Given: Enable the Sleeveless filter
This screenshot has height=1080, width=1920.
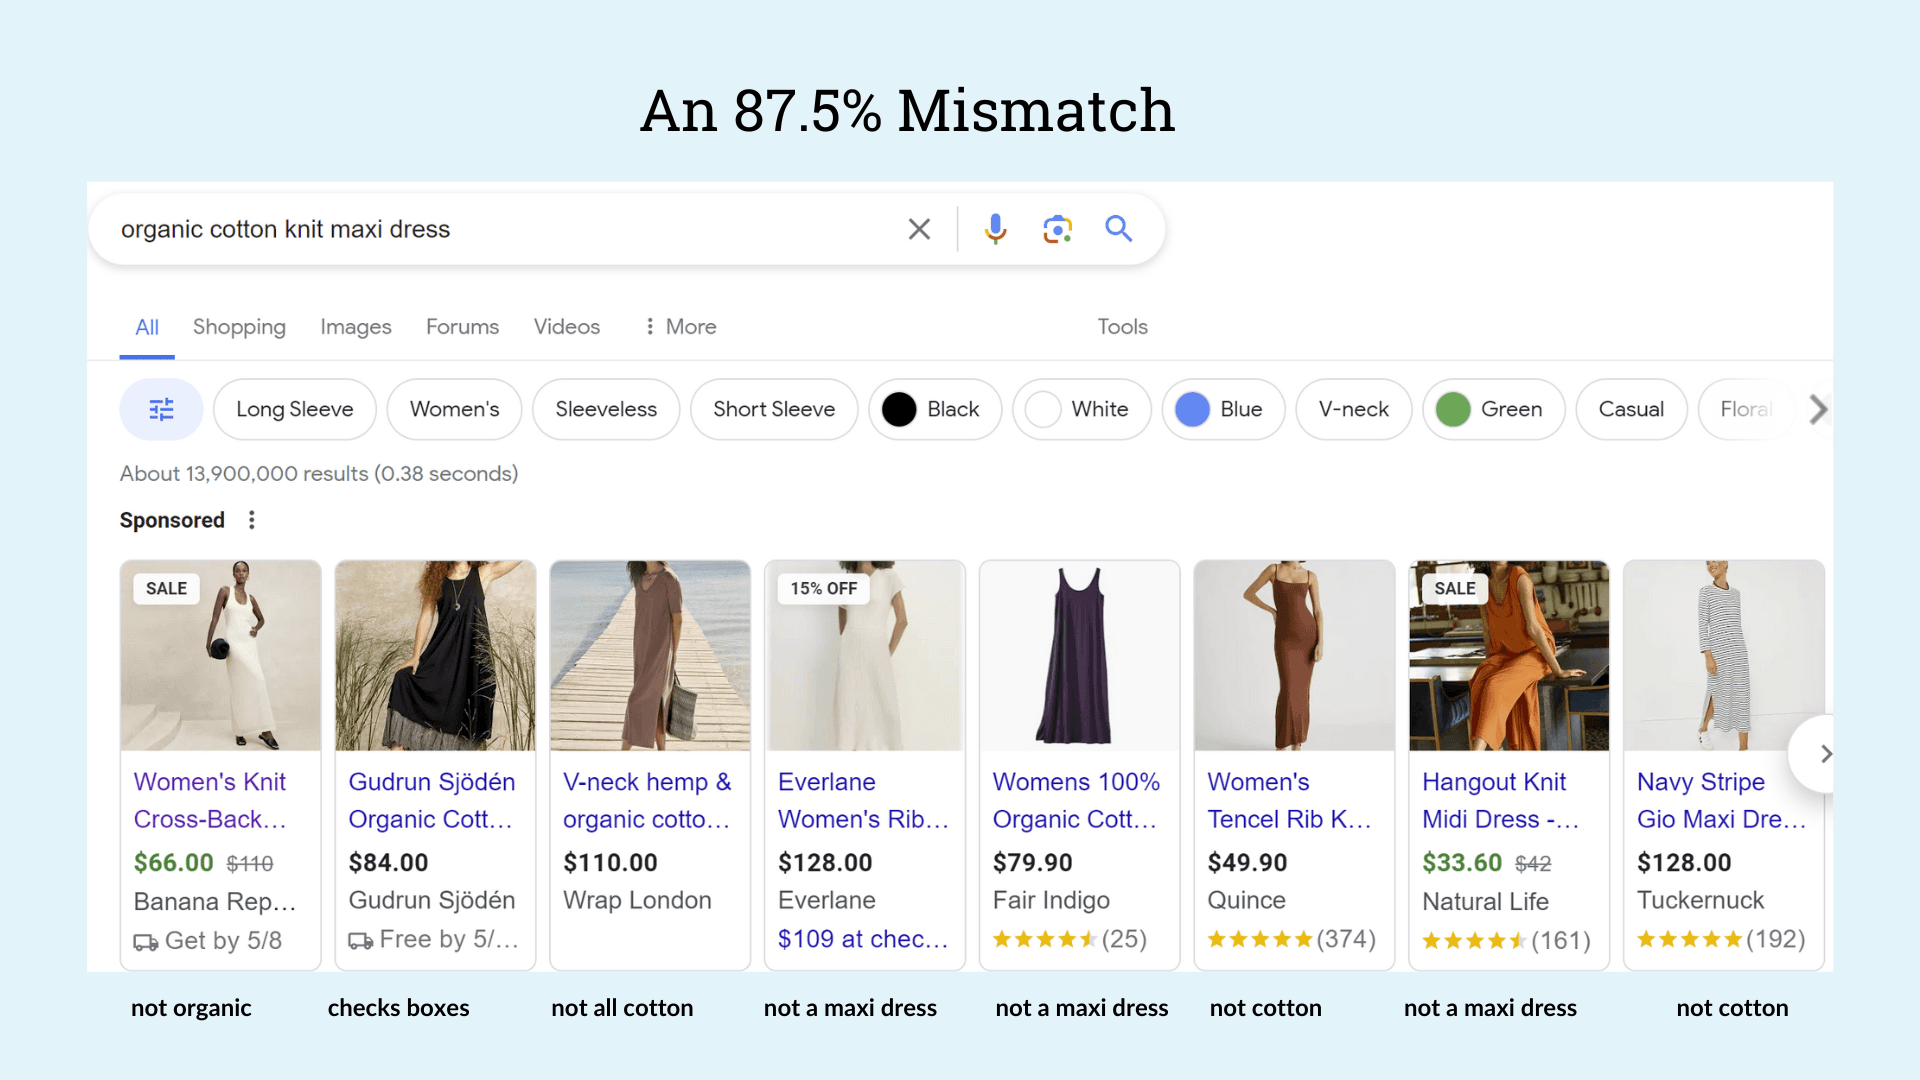Looking at the screenshot, I should (606, 409).
